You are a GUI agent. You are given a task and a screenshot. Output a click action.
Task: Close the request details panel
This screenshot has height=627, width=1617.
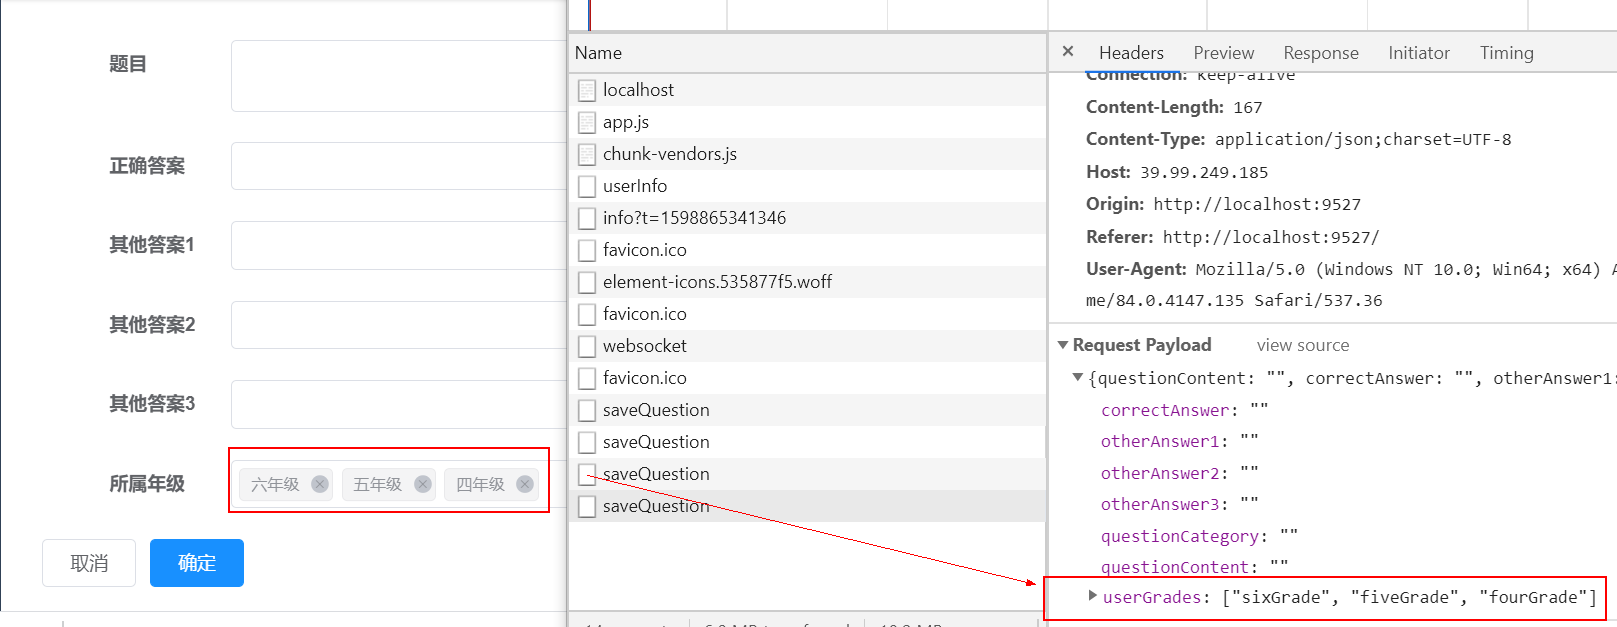coord(1068,51)
